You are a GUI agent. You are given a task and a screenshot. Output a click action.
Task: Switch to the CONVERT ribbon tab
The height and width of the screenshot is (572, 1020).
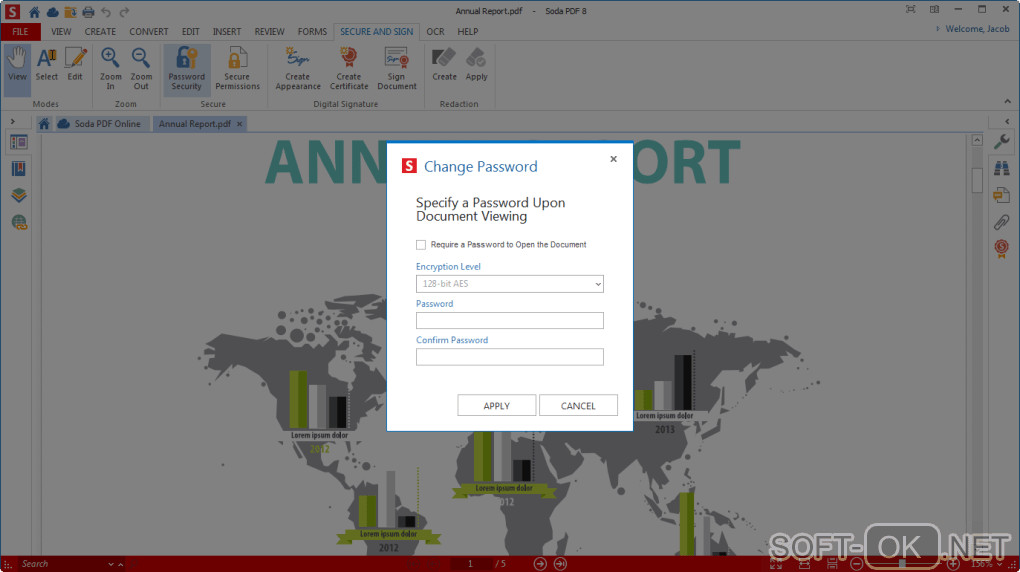[148, 31]
